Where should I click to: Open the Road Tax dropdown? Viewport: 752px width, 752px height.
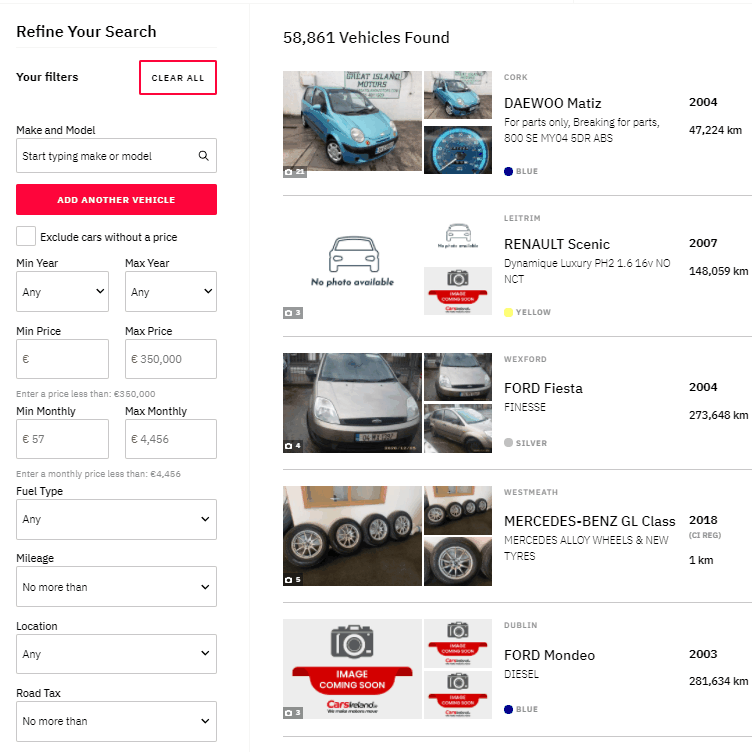116,721
